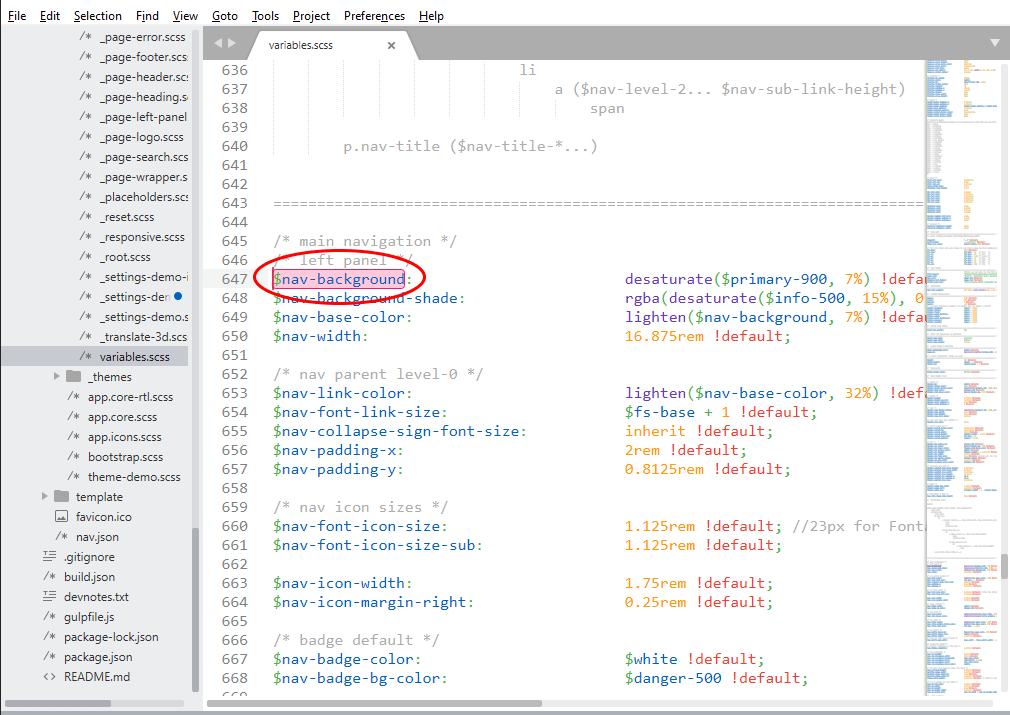Open the tab list dropdown arrow

point(995,43)
